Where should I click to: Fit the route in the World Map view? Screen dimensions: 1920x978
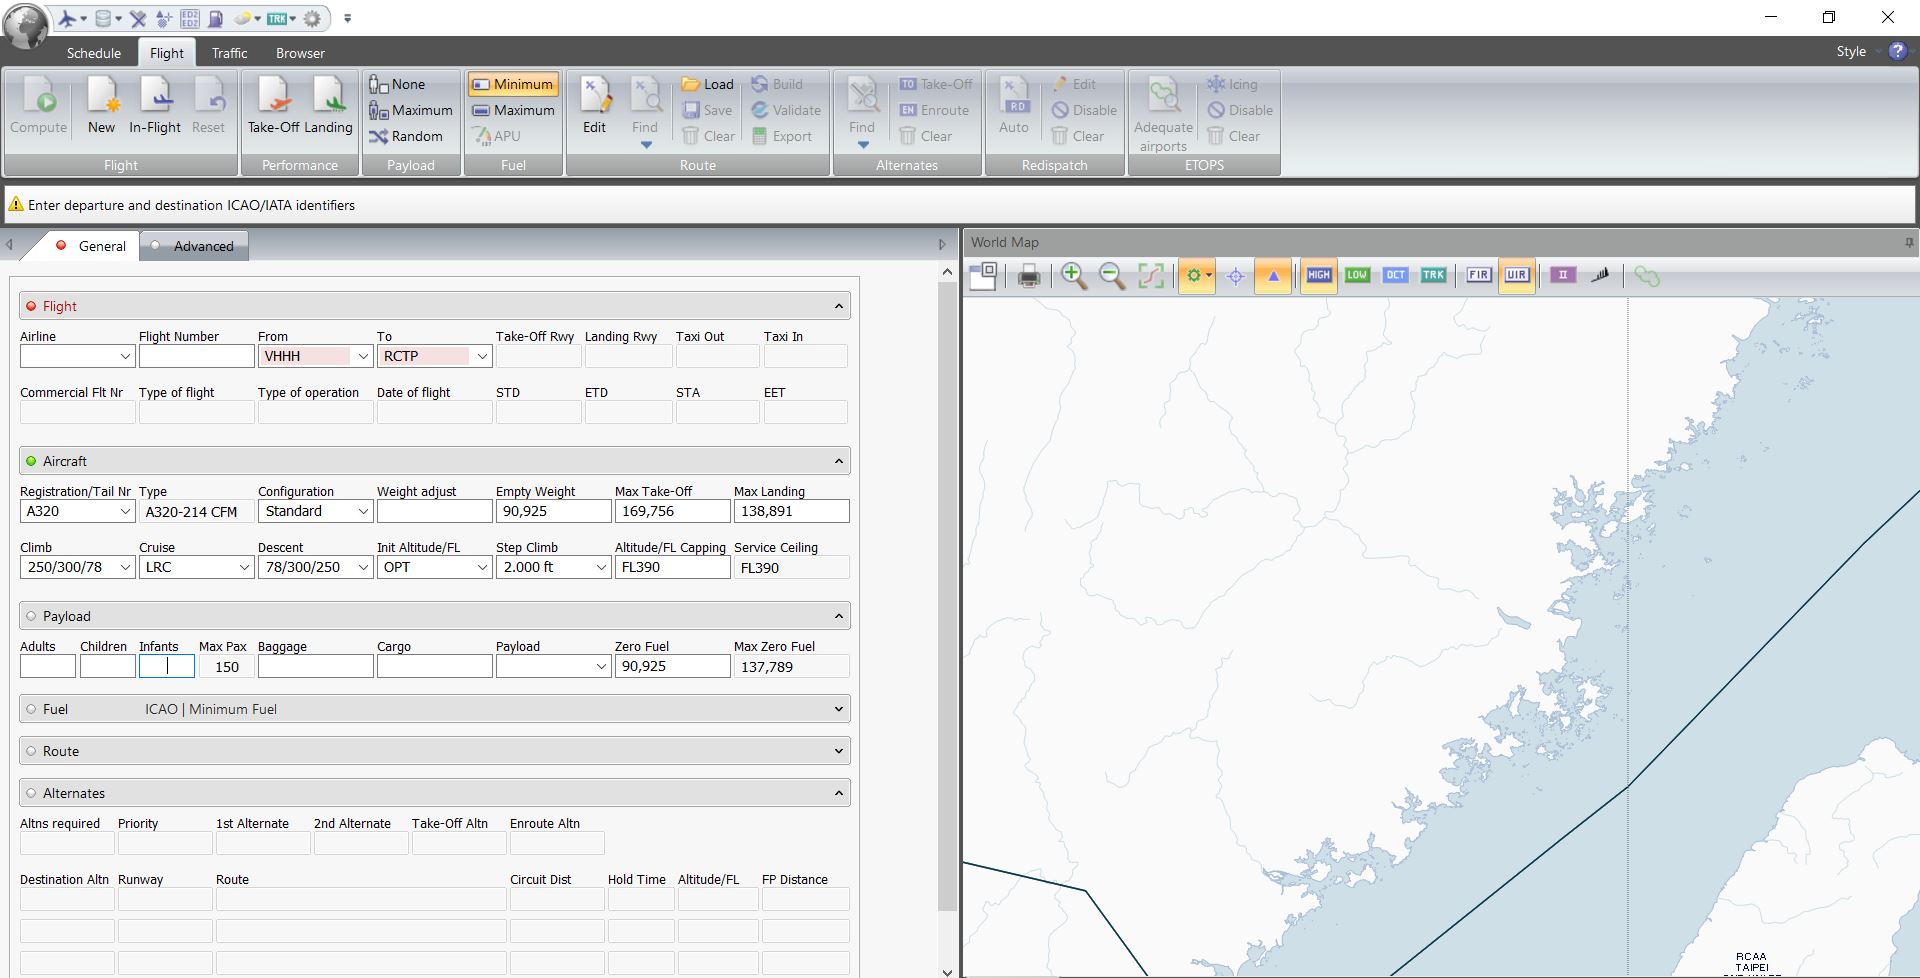tap(1151, 276)
